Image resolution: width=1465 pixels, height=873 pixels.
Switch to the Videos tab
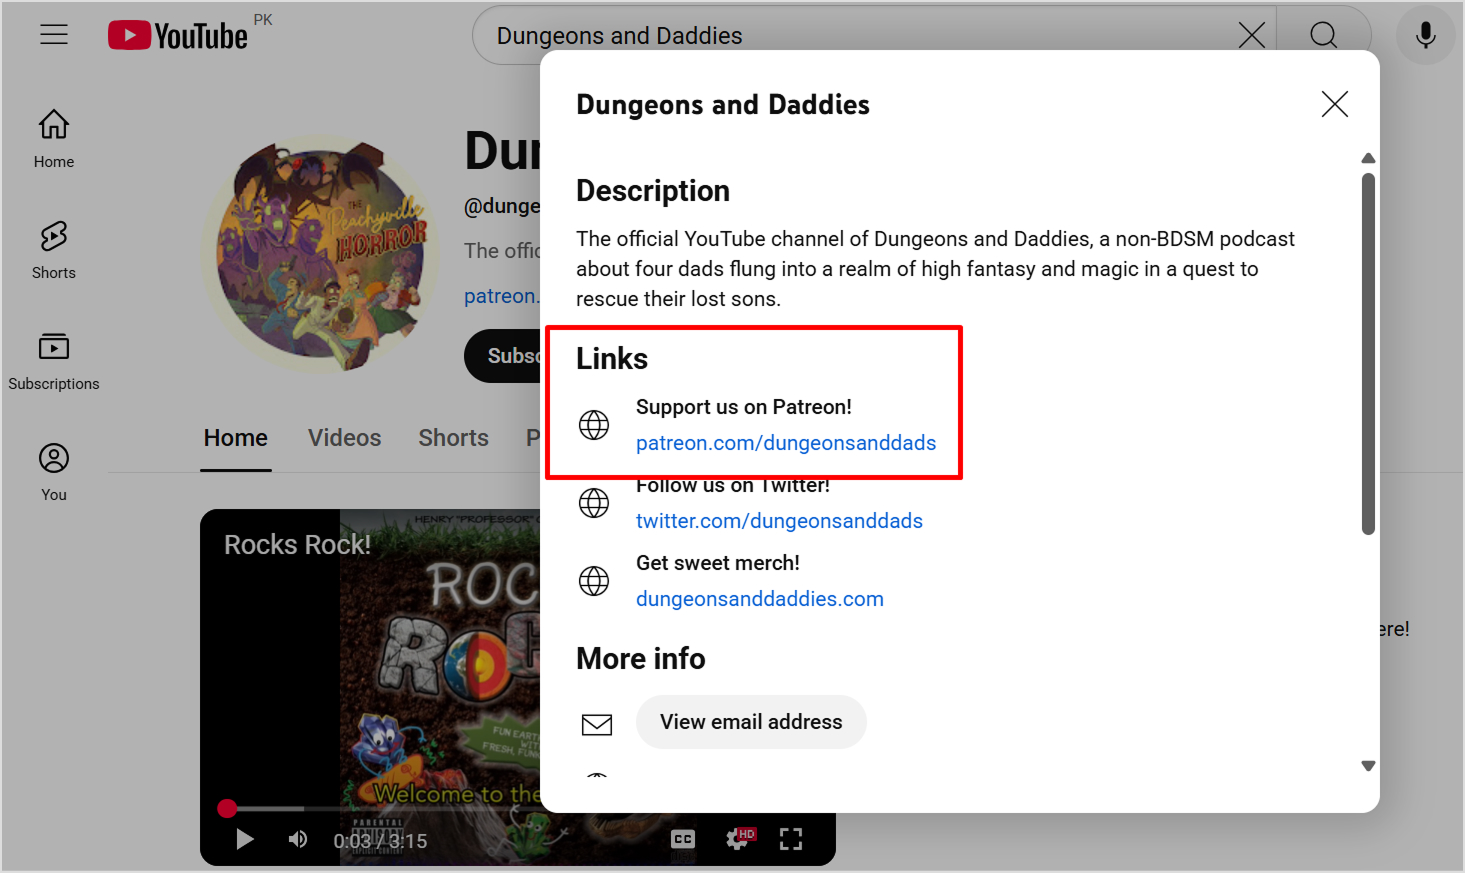click(344, 438)
